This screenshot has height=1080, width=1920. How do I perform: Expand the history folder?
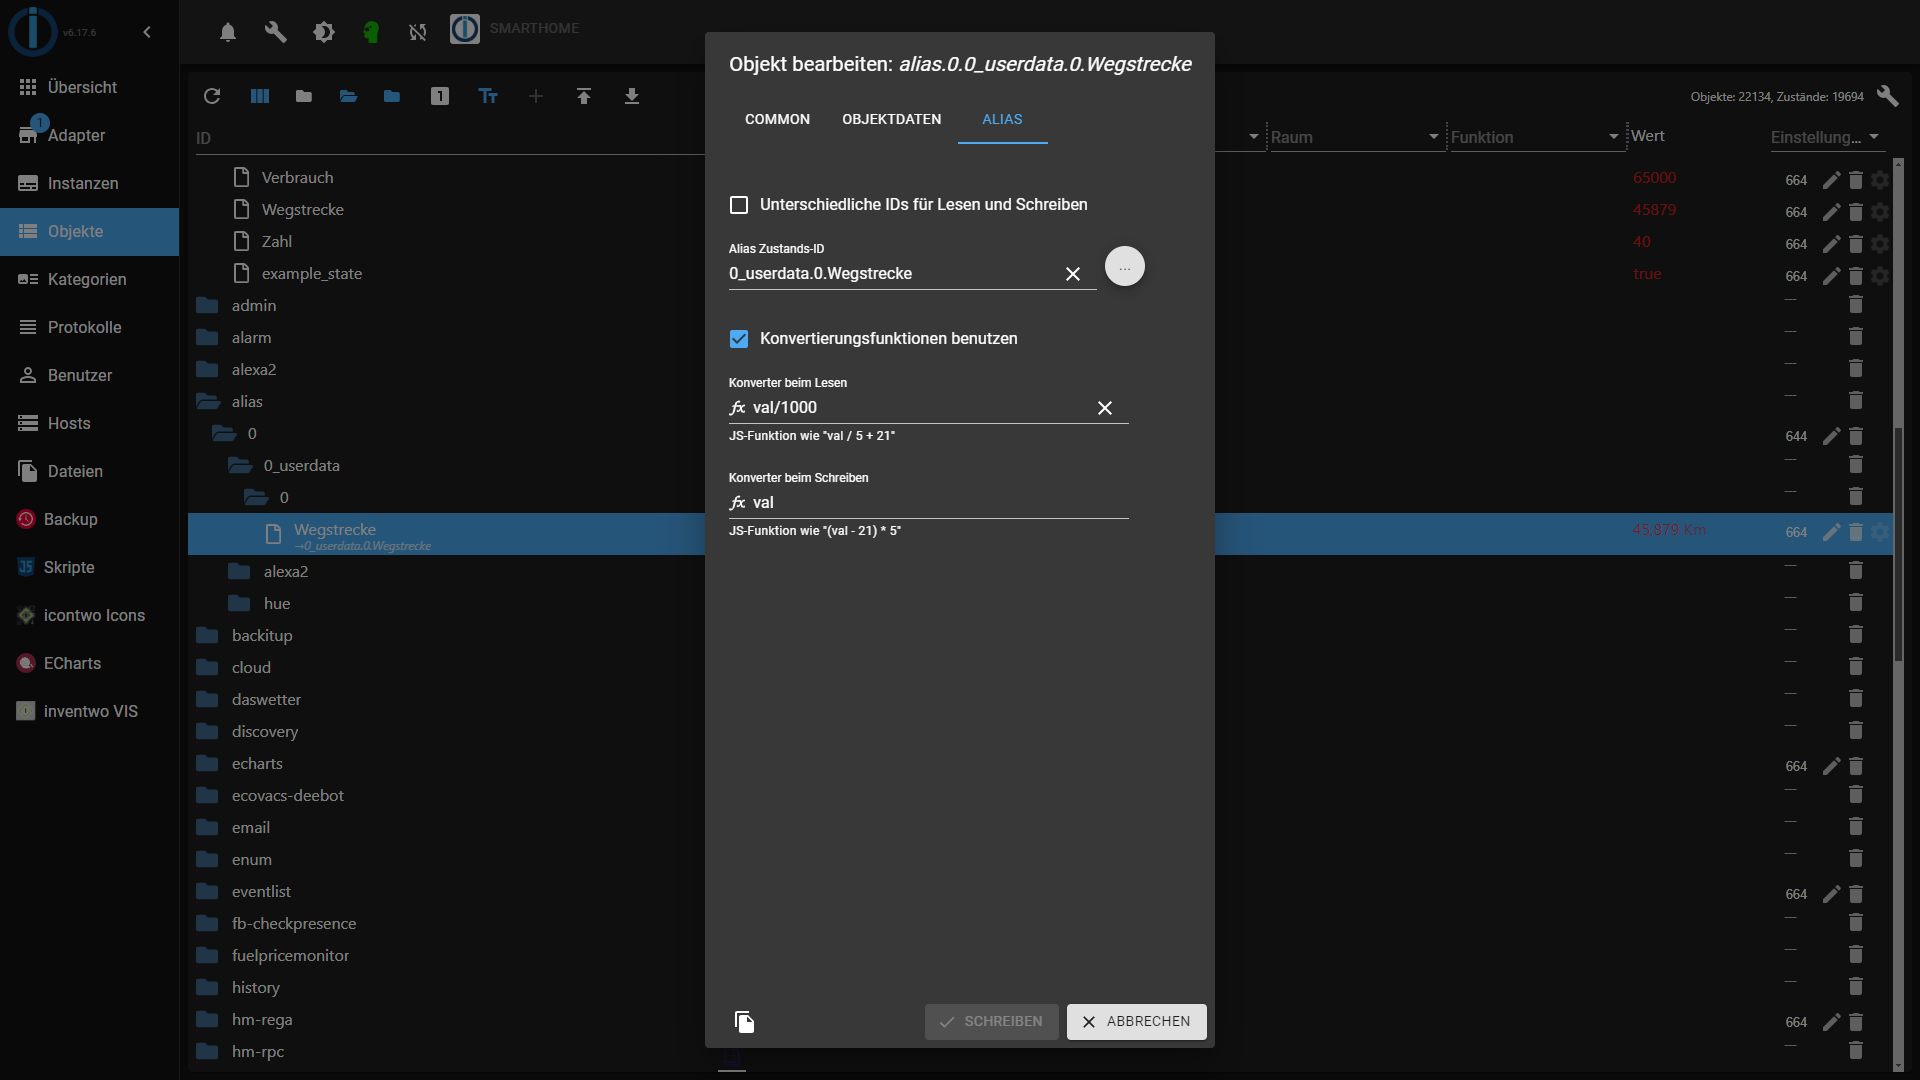[x=208, y=988]
